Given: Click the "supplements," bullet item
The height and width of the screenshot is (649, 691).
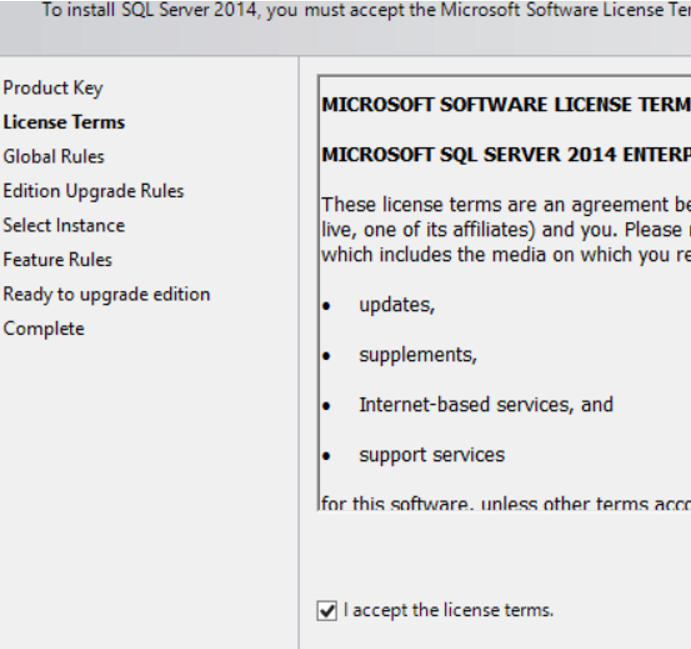Looking at the screenshot, I should 418,355.
